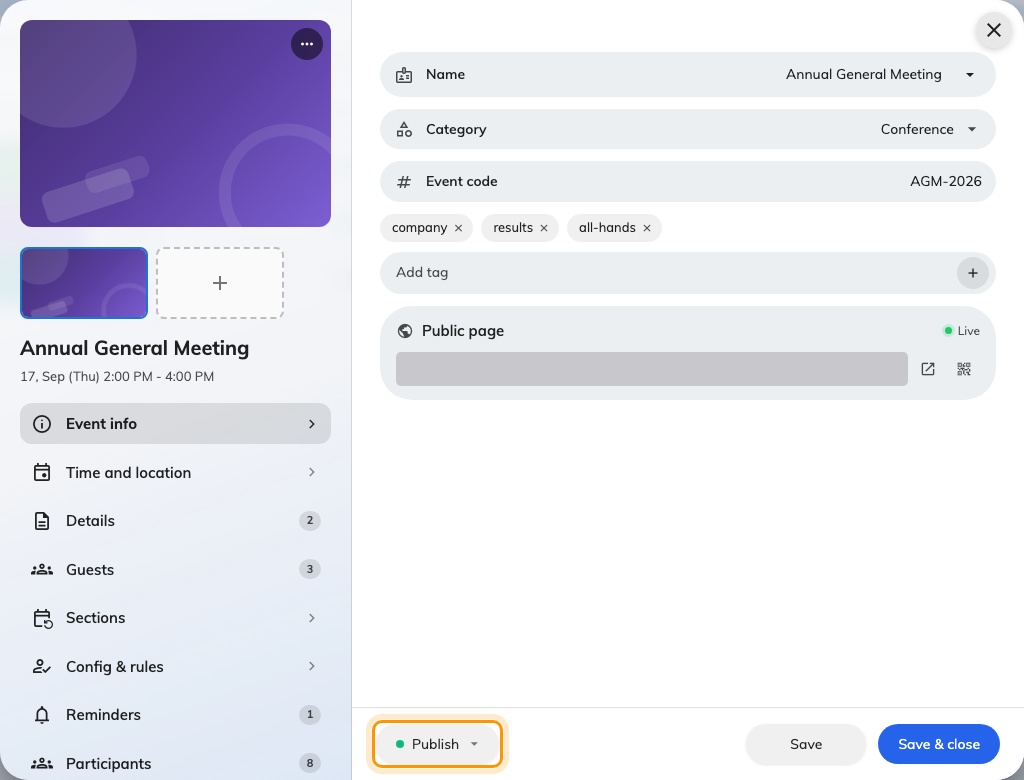Open Config & rules section
This screenshot has width=1024, height=780.
tap(175, 666)
